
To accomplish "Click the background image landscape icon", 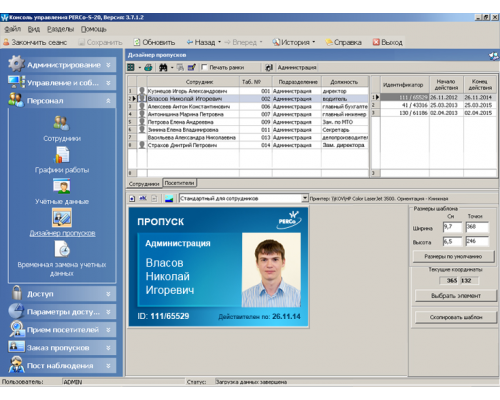I will [x=169, y=199].
